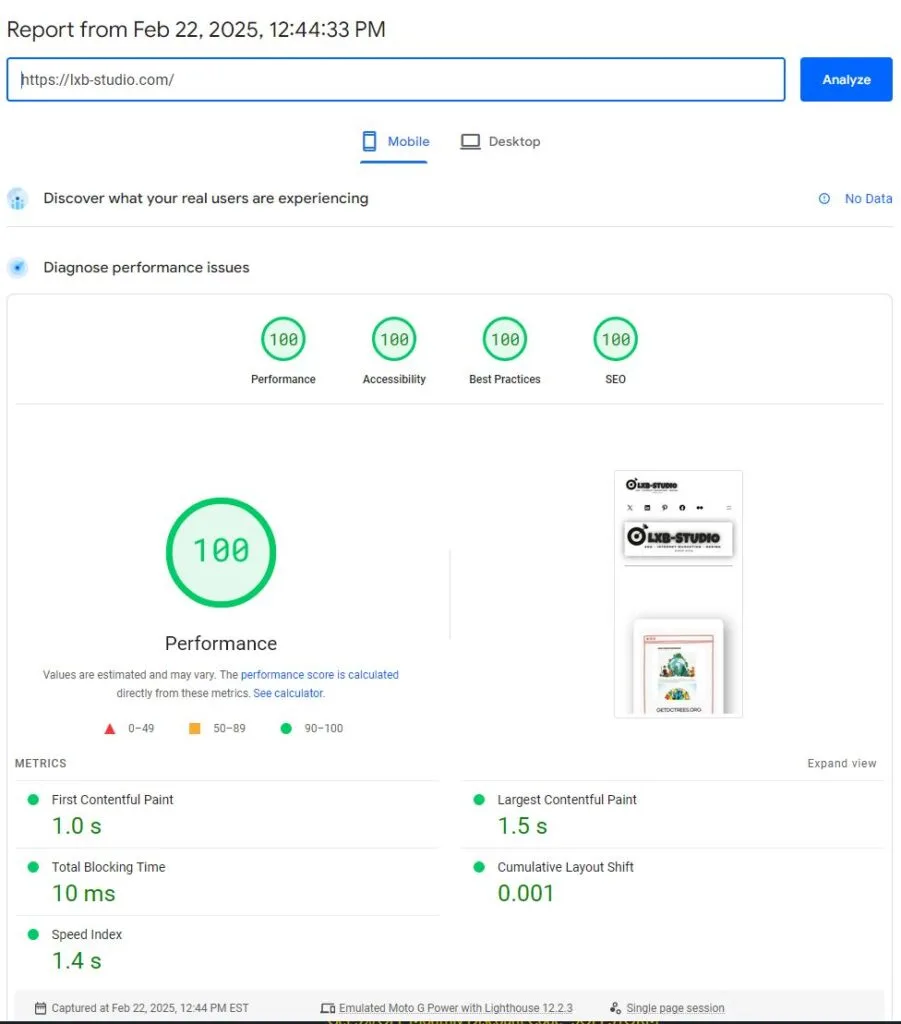Click the Emulated Moto G Power device icon
This screenshot has width=901, height=1024.
(327, 1008)
